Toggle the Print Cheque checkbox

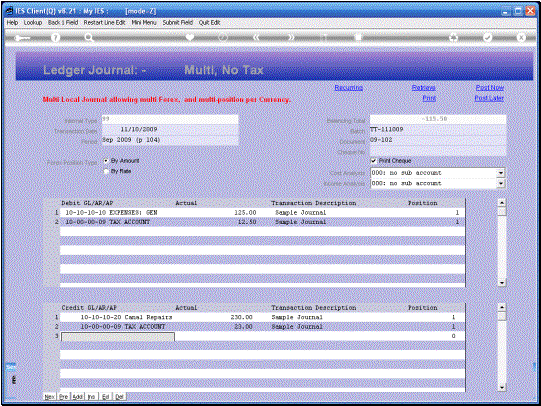click(x=373, y=161)
